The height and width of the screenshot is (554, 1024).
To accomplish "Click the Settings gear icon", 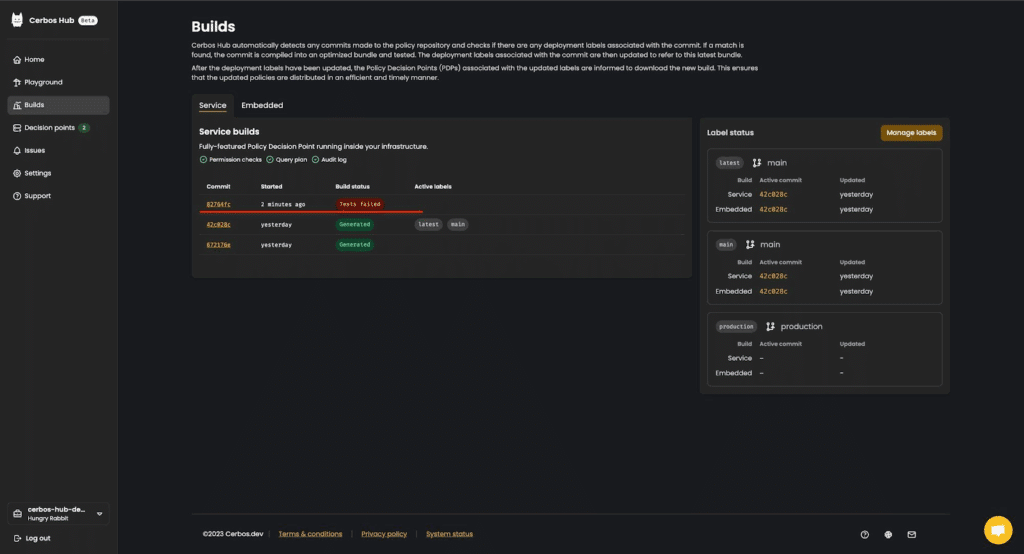I will (x=17, y=173).
